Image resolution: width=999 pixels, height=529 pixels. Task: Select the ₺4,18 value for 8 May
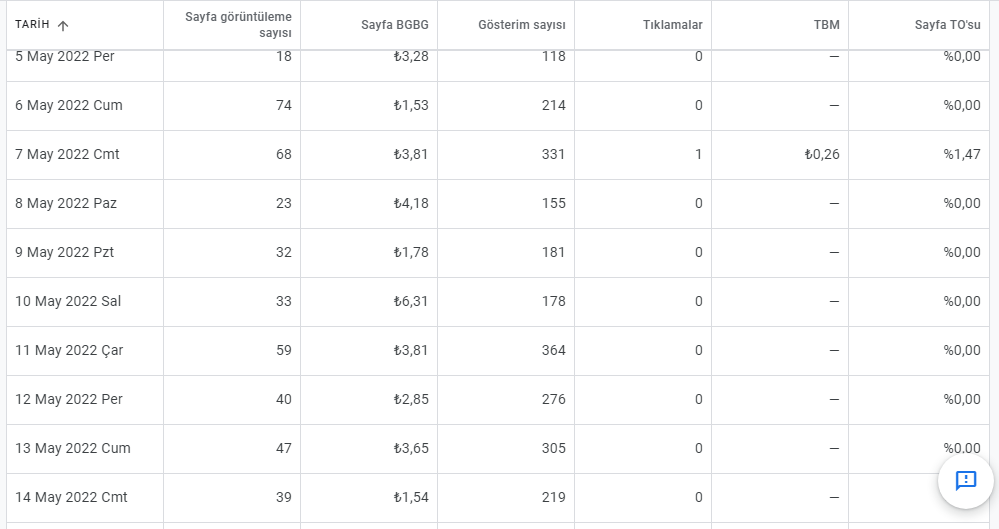[x=411, y=203]
